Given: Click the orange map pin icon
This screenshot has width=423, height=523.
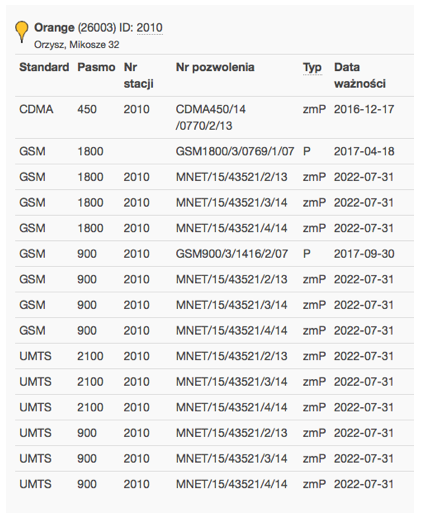Looking at the screenshot, I should 22,32.
